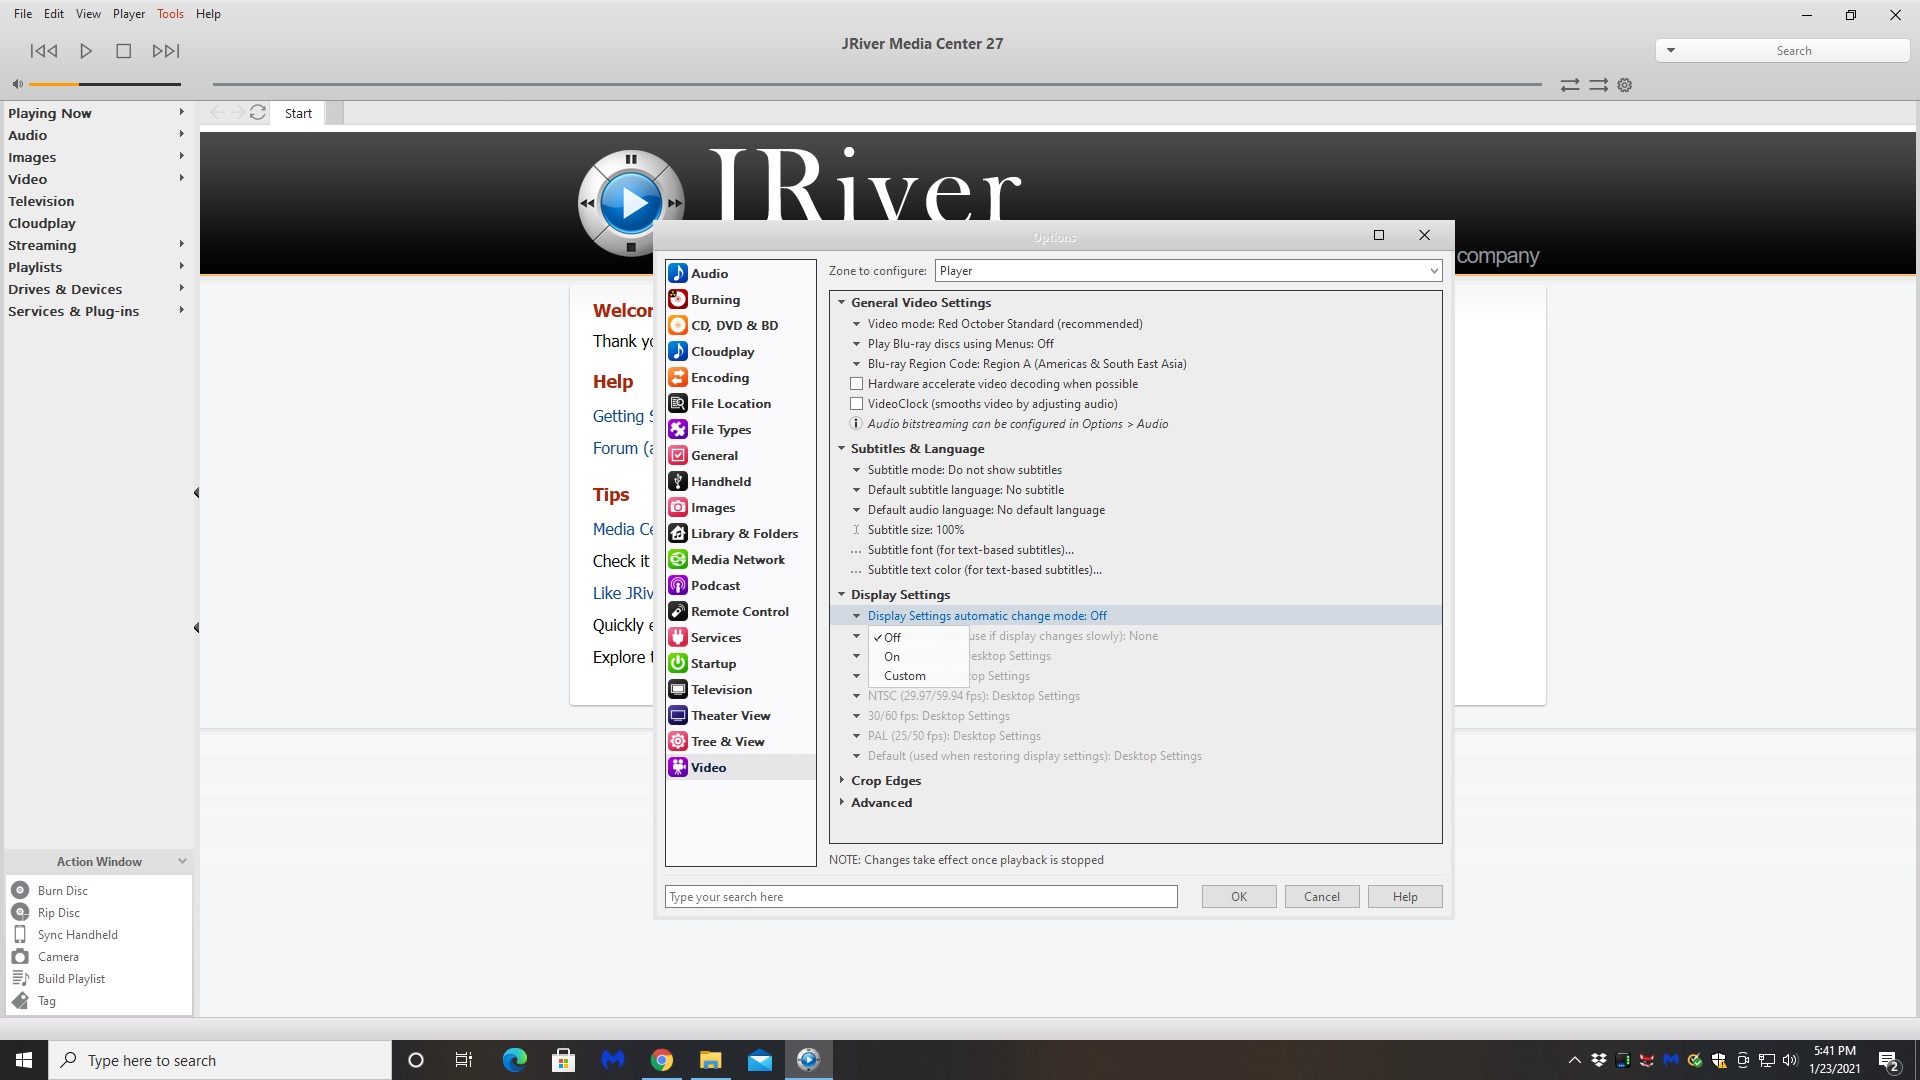Open the Subtitle mode dropdown
The image size is (1920, 1080).
(964, 470)
